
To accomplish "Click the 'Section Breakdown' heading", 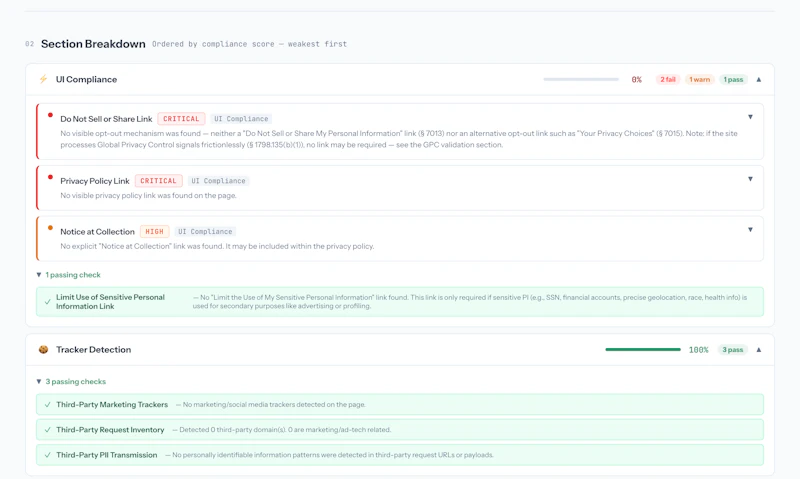I will pyautogui.click(x=93, y=44).
